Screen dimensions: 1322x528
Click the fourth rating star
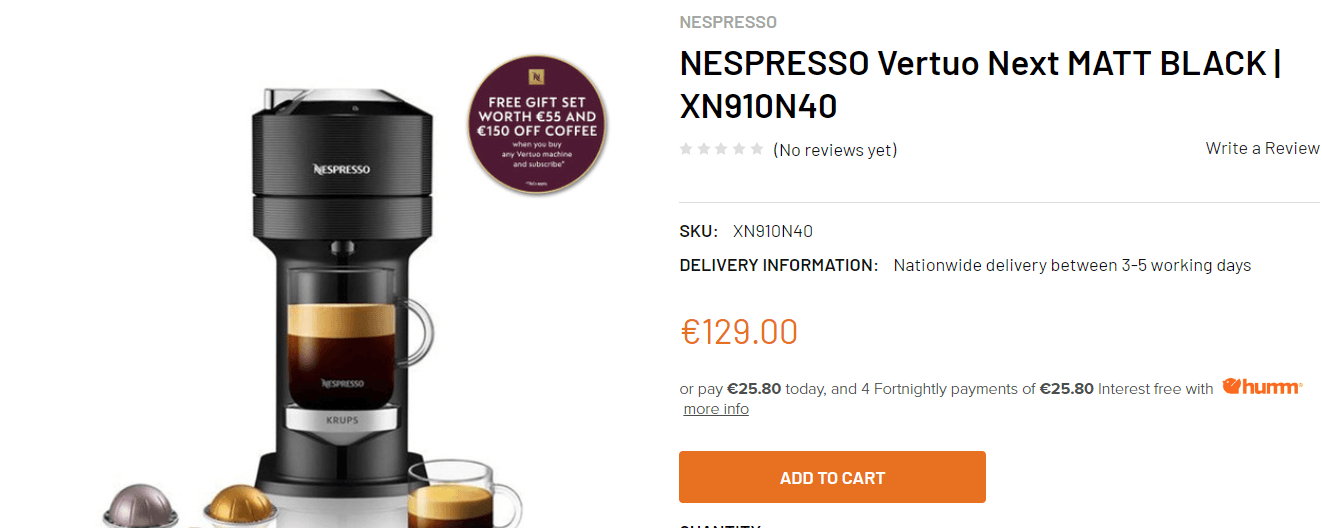pyautogui.click(x=739, y=149)
